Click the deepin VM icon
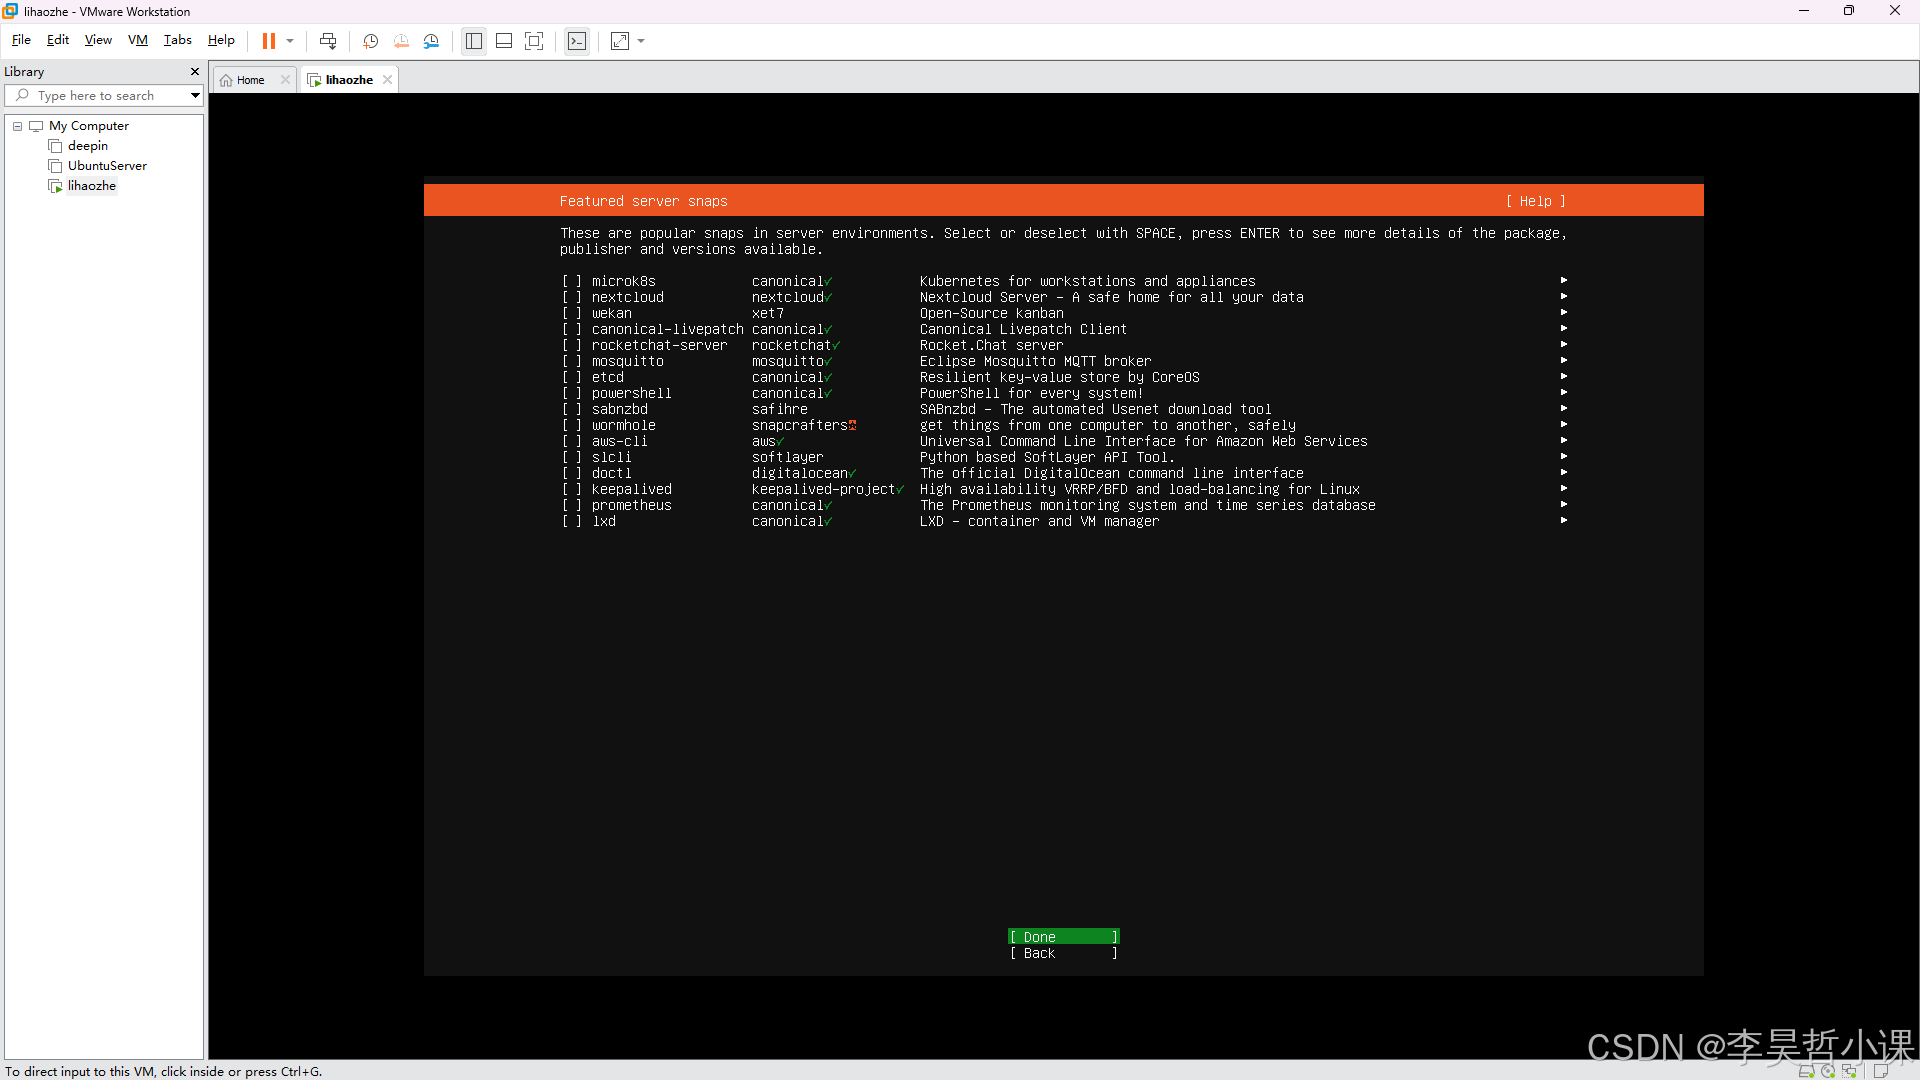The height and width of the screenshot is (1080, 1920). click(56, 146)
